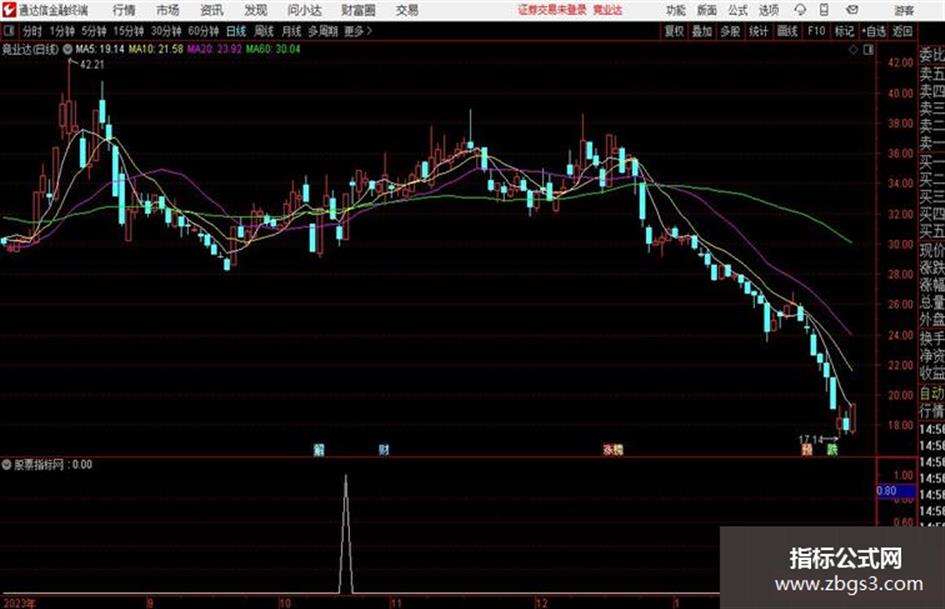Click the 涨榜 marker under the chart
This screenshot has width=945, height=609.
coord(613,449)
